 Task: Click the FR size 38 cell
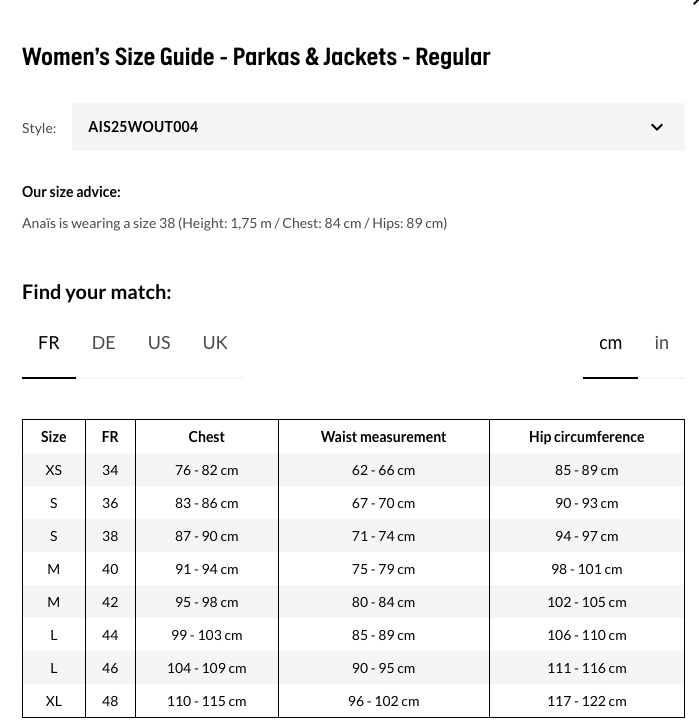point(110,536)
